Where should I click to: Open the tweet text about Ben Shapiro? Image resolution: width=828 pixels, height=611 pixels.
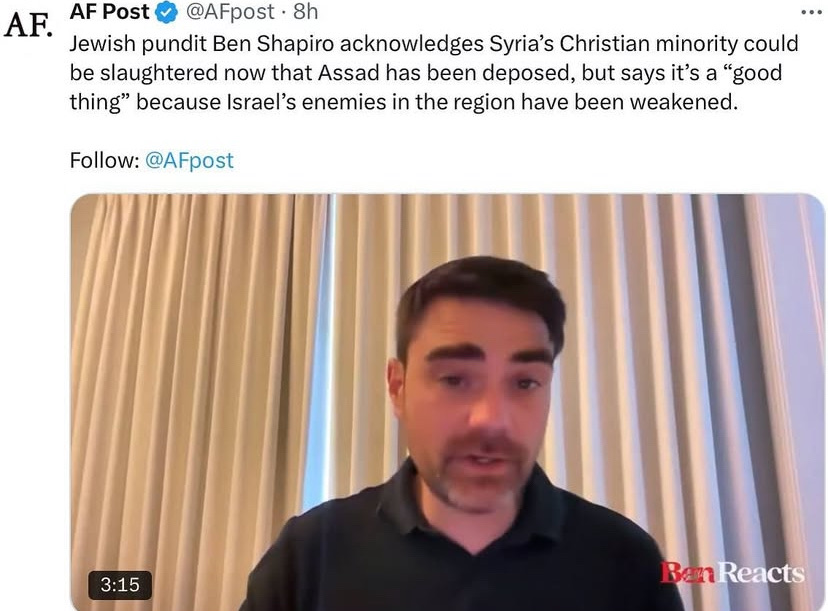(434, 73)
